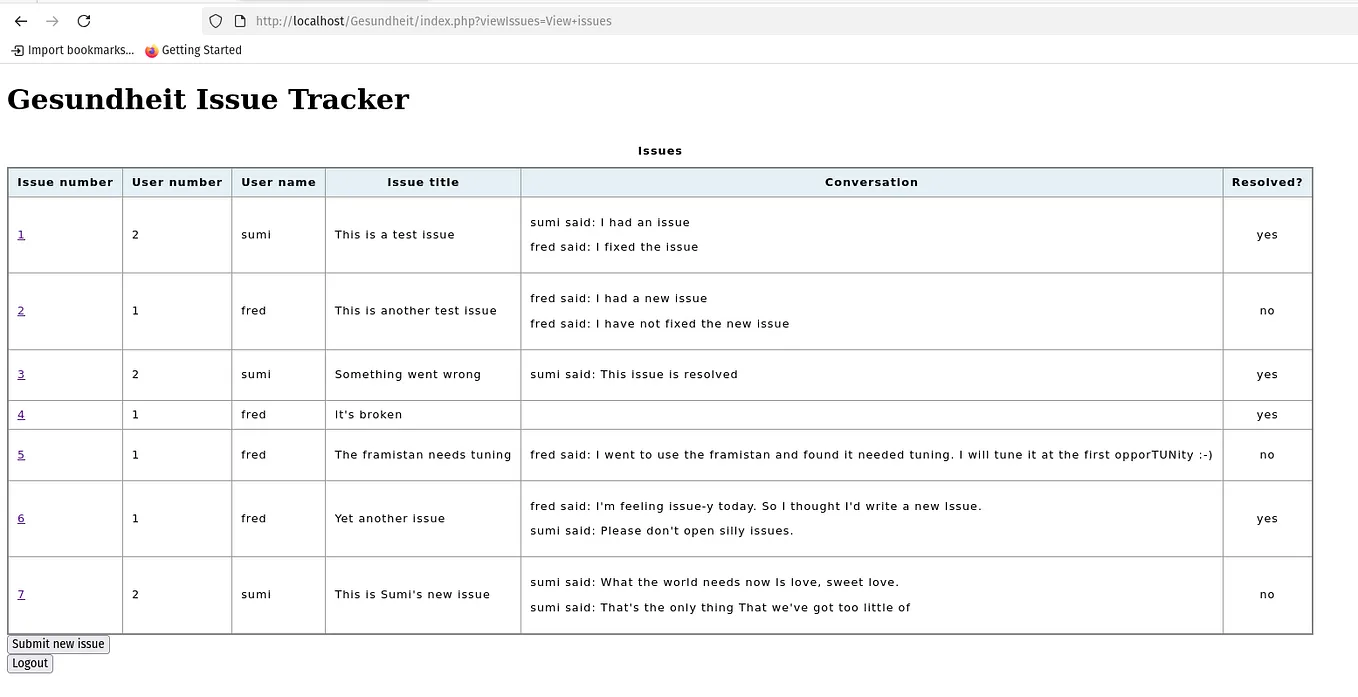This screenshot has width=1358, height=697.
Task: Click the Getting Started bookmark
Action: point(202,50)
